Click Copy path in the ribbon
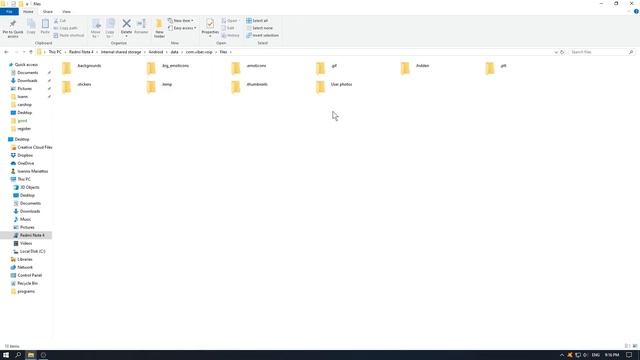 (66, 28)
